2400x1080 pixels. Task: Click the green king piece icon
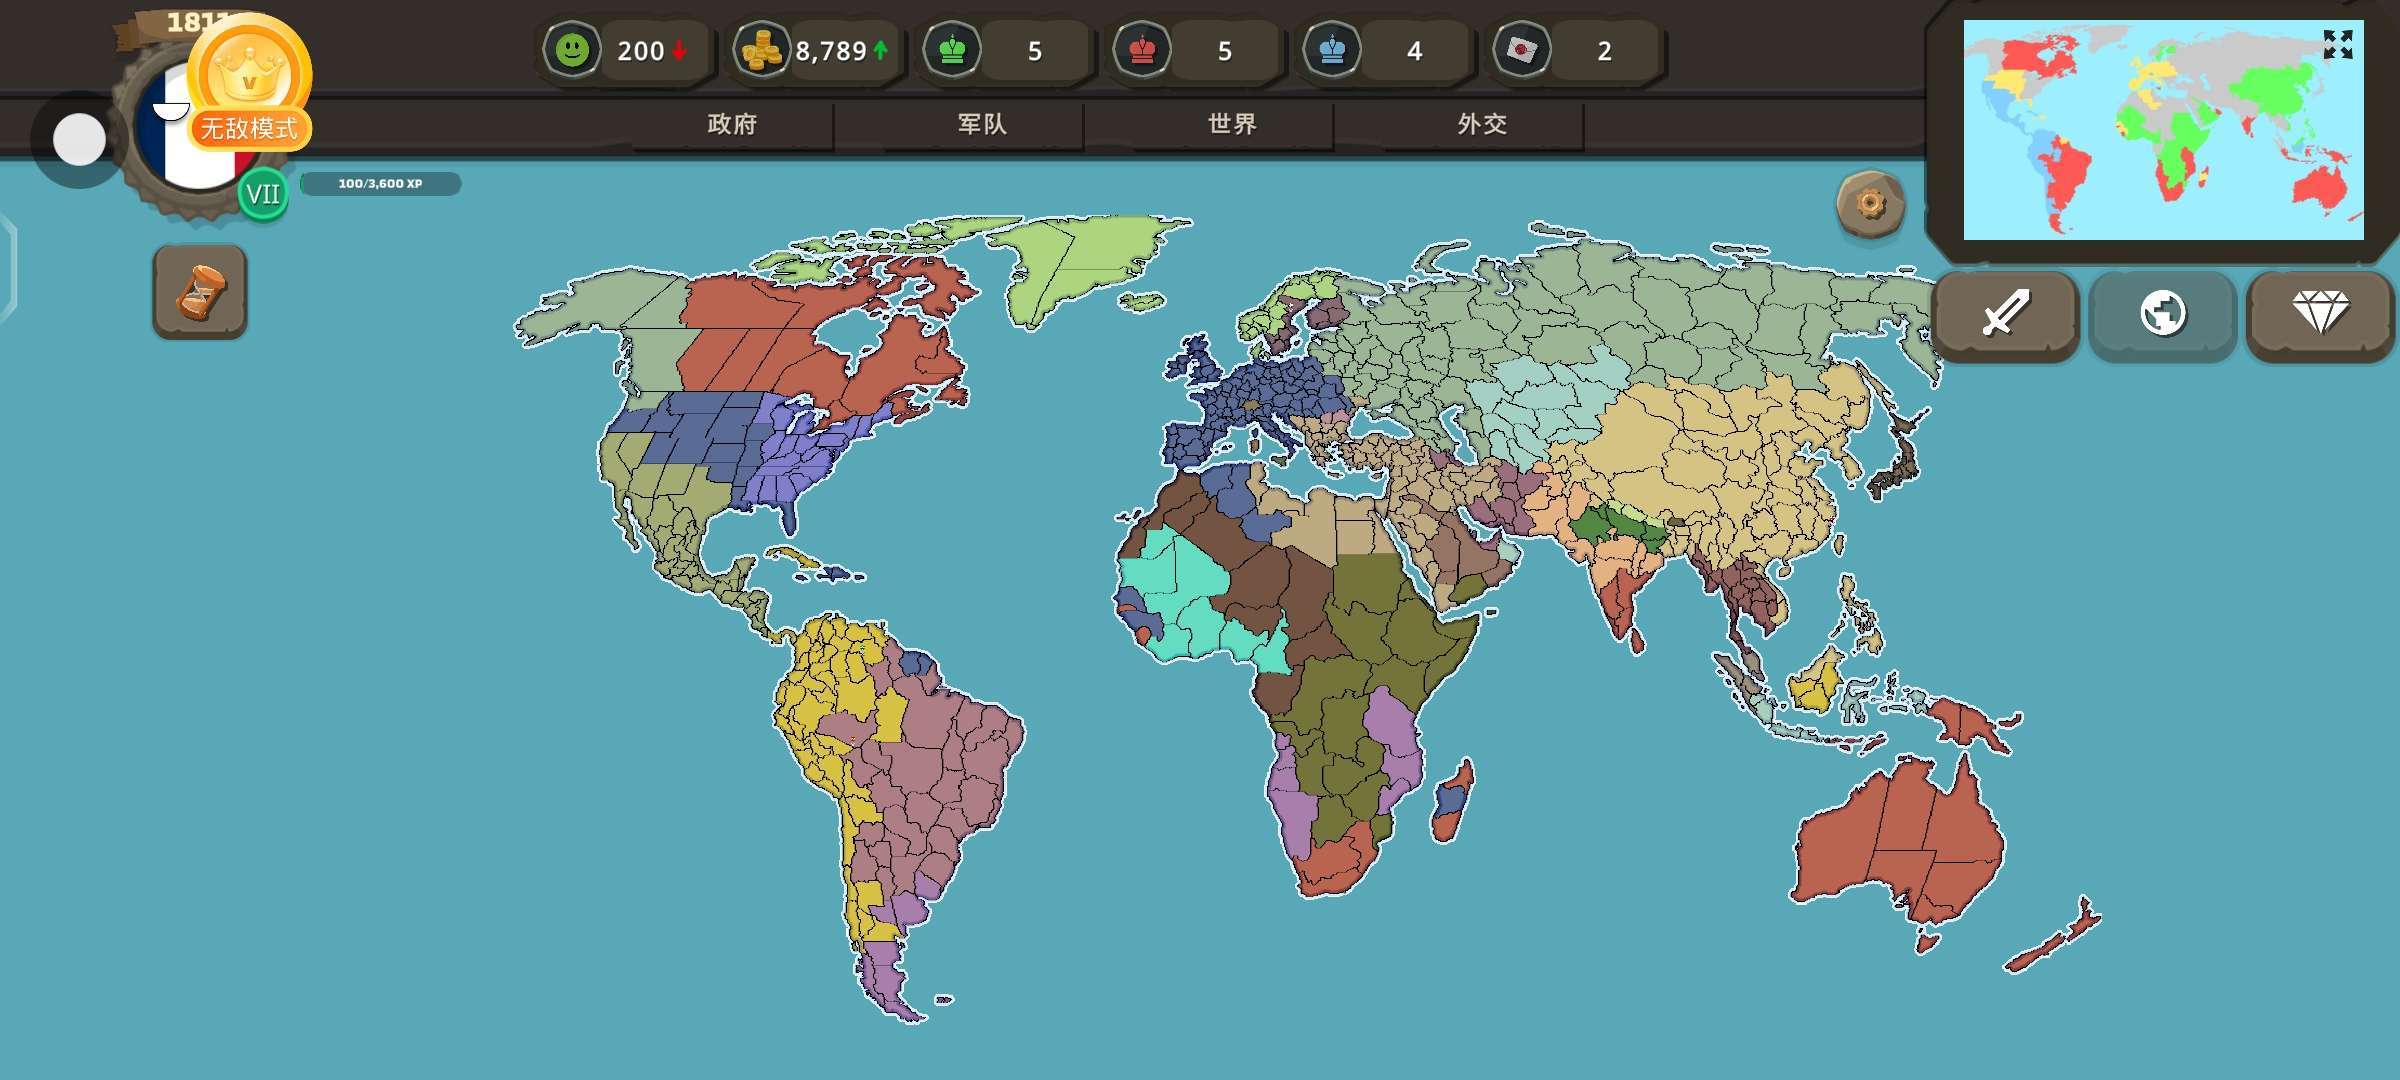coord(952,50)
